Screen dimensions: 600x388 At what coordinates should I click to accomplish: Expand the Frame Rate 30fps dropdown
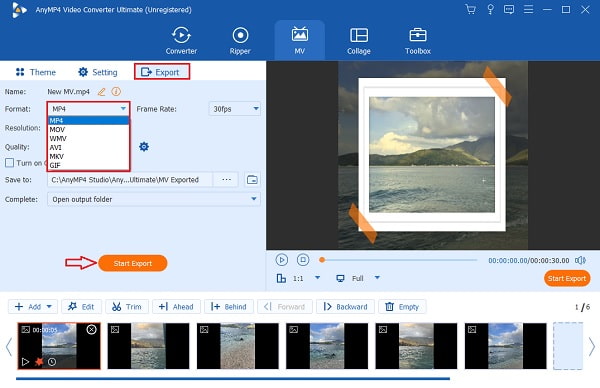tap(235, 109)
